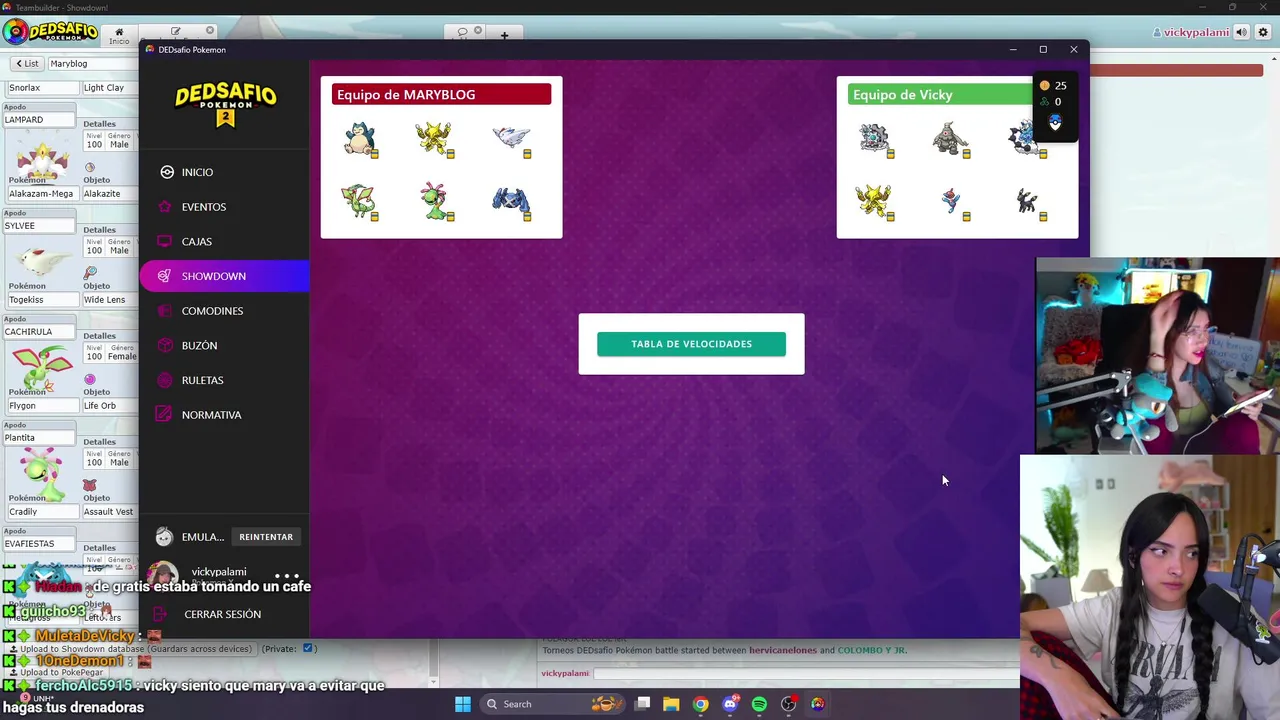This screenshot has width=1280, height=720.
Task: Click the Great Ball icon in the coin widget
Action: (1055, 122)
